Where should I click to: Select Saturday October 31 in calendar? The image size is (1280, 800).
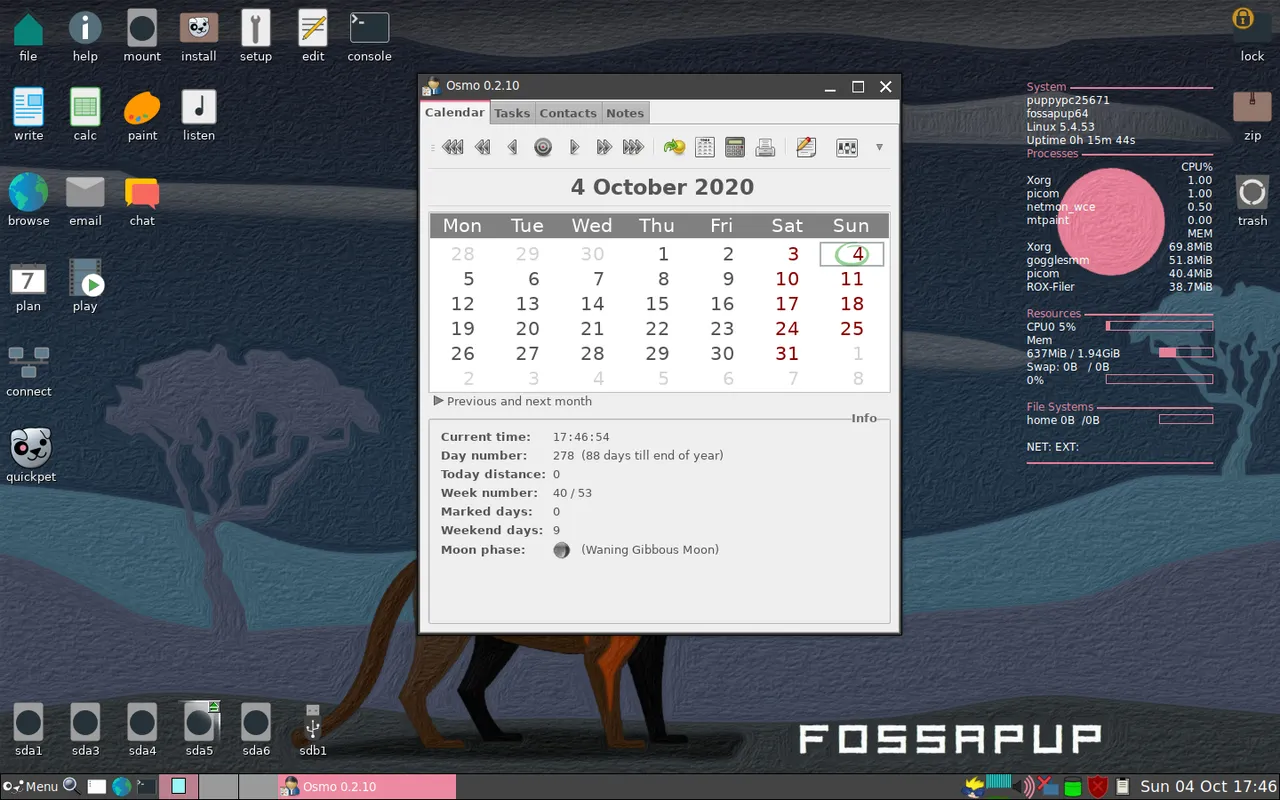(x=787, y=354)
